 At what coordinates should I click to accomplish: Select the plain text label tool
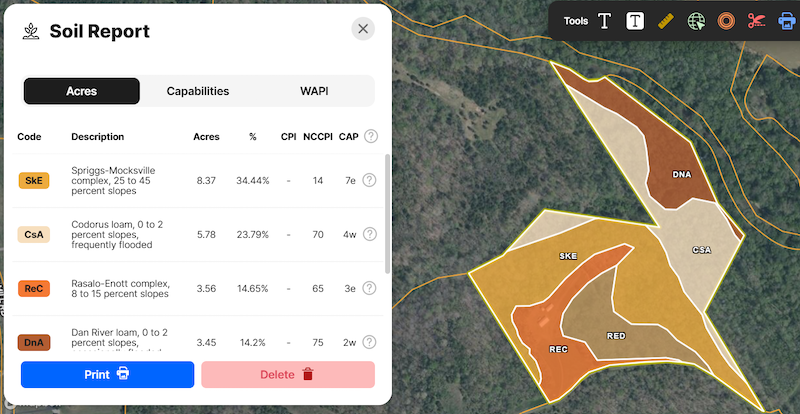coord(604,21)
